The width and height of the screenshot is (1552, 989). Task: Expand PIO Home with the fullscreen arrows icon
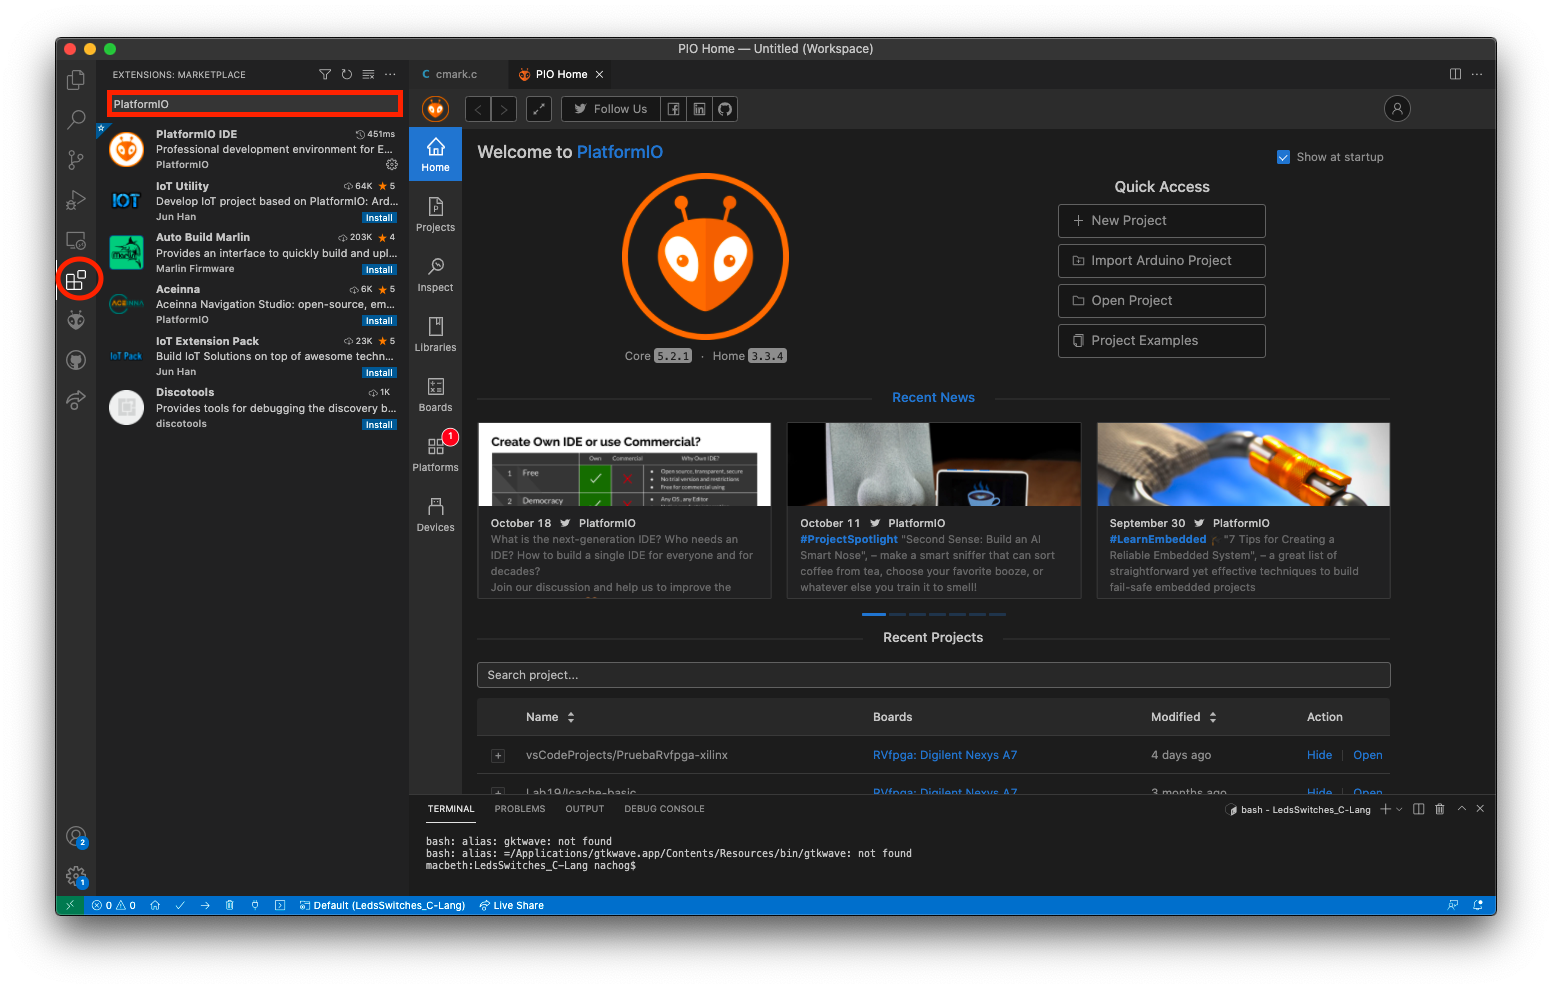[539, 109]
